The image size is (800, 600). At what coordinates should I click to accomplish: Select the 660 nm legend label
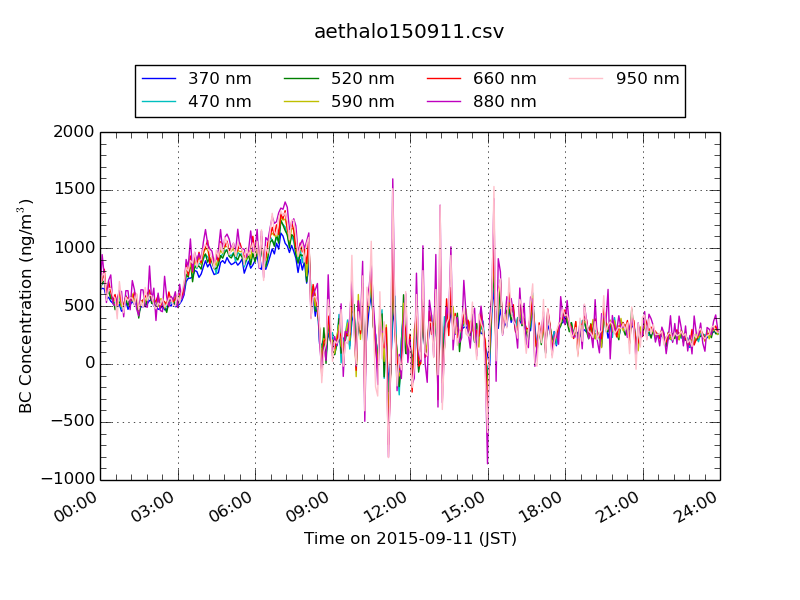505,79
